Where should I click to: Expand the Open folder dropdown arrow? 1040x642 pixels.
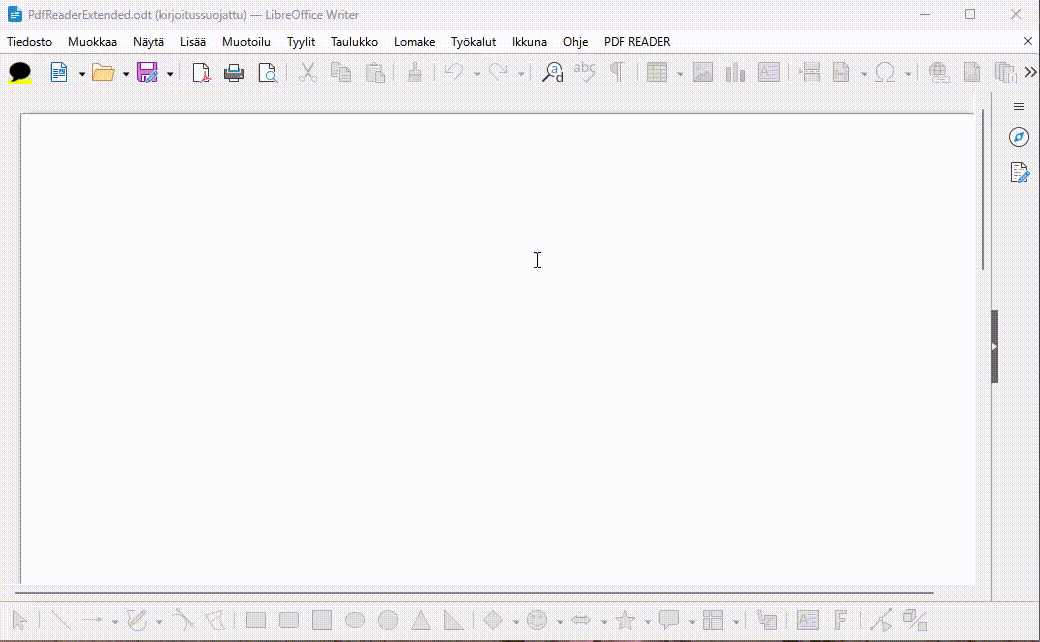click(x=126, y=73)
